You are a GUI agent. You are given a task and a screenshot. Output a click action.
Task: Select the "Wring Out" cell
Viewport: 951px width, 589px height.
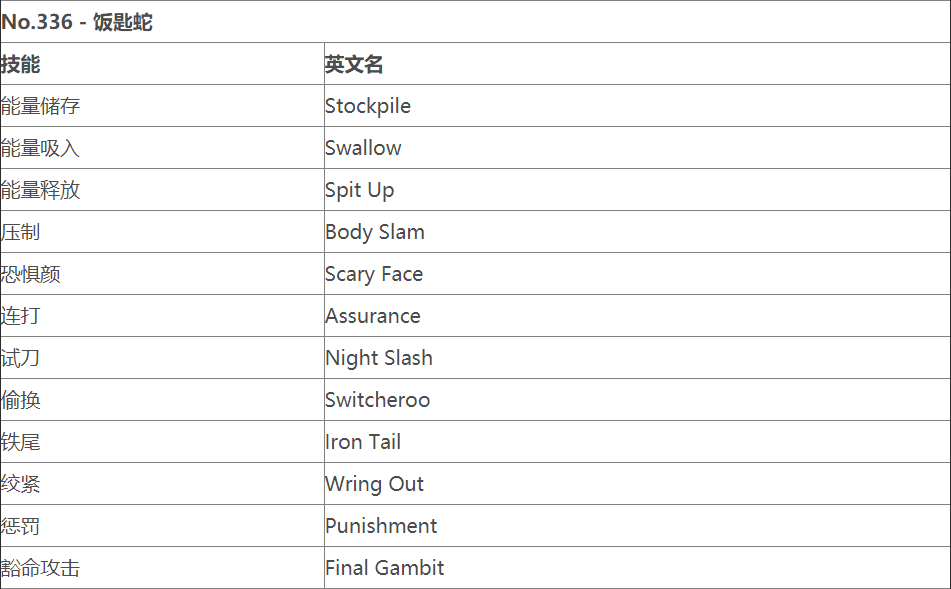pos(375,484)
